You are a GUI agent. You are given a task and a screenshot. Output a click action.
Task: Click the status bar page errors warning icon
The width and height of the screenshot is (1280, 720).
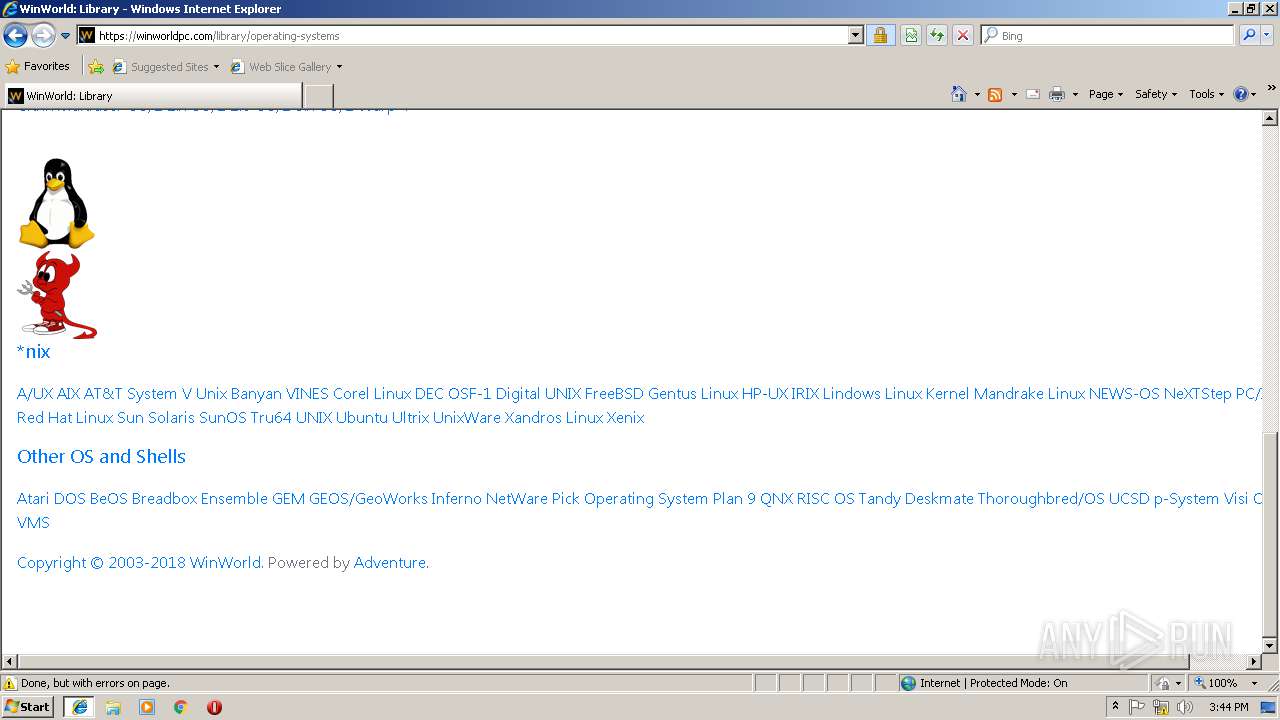click(10, 683)
